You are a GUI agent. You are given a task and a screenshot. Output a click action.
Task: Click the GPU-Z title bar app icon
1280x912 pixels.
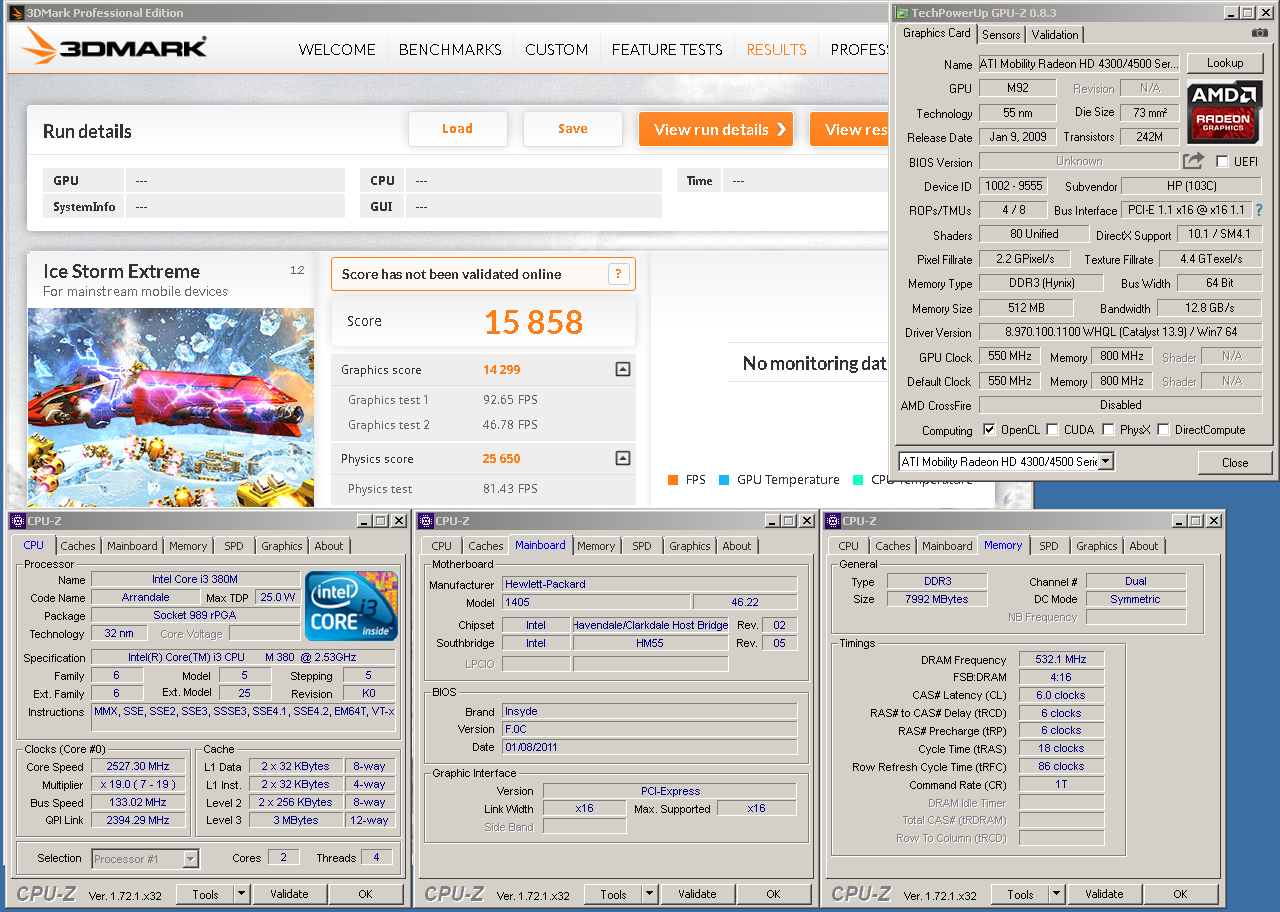(x=902, y=13)
